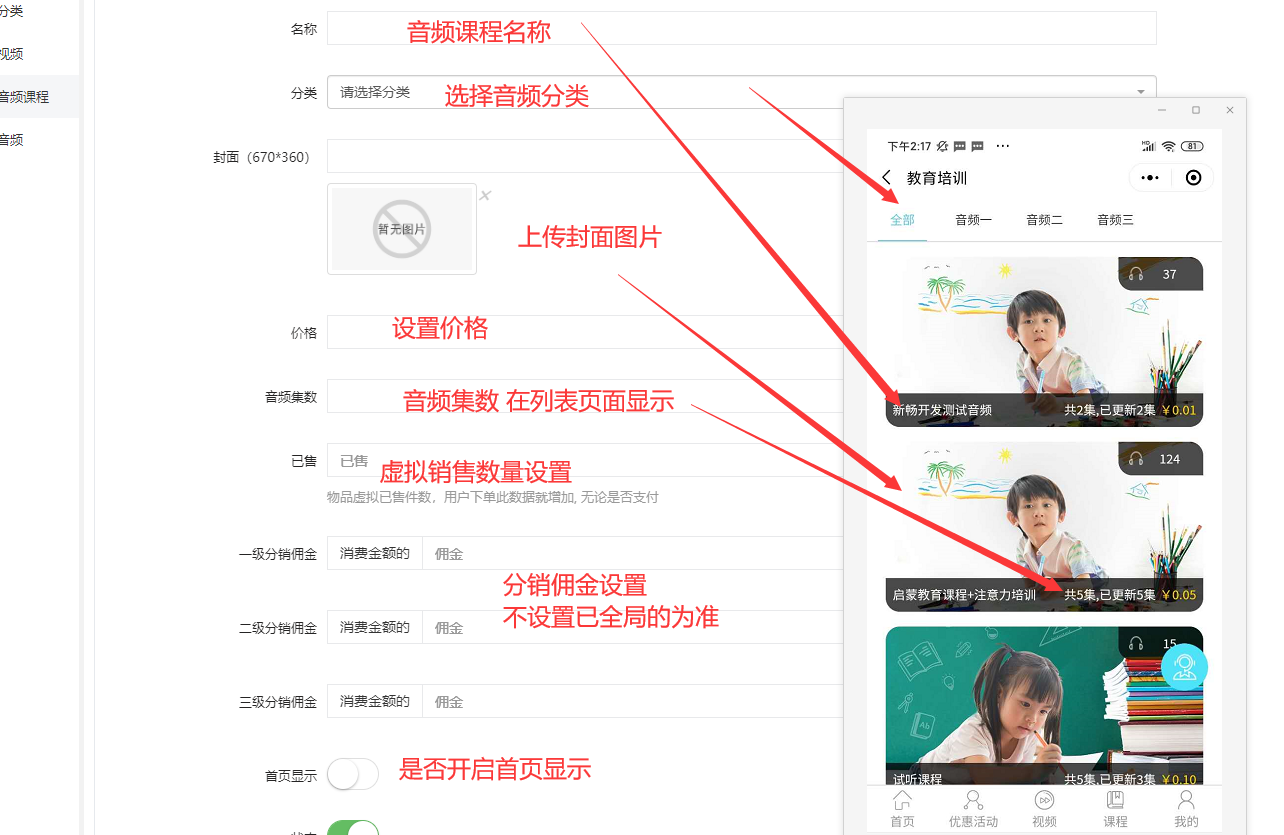
Task: Click the 一级分销佣金 commission input
Action: [x=633, y=553]
